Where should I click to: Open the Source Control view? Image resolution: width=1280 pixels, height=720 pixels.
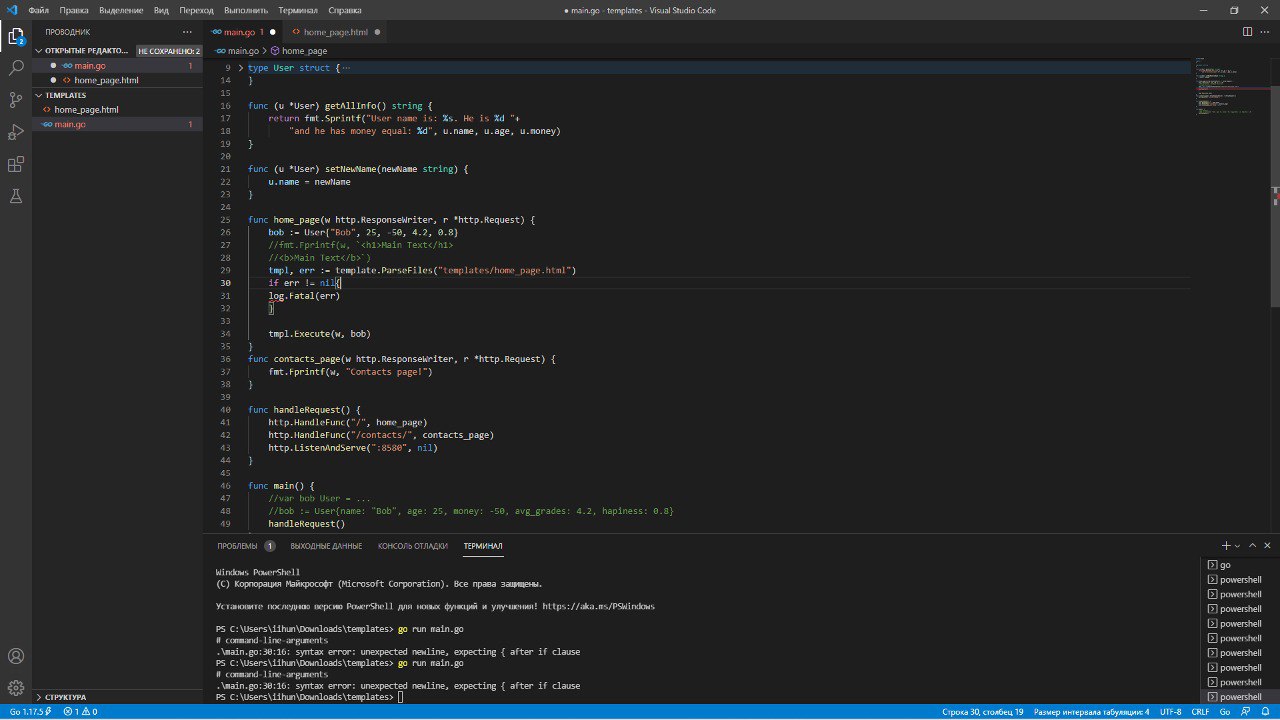tap(16, 100)
